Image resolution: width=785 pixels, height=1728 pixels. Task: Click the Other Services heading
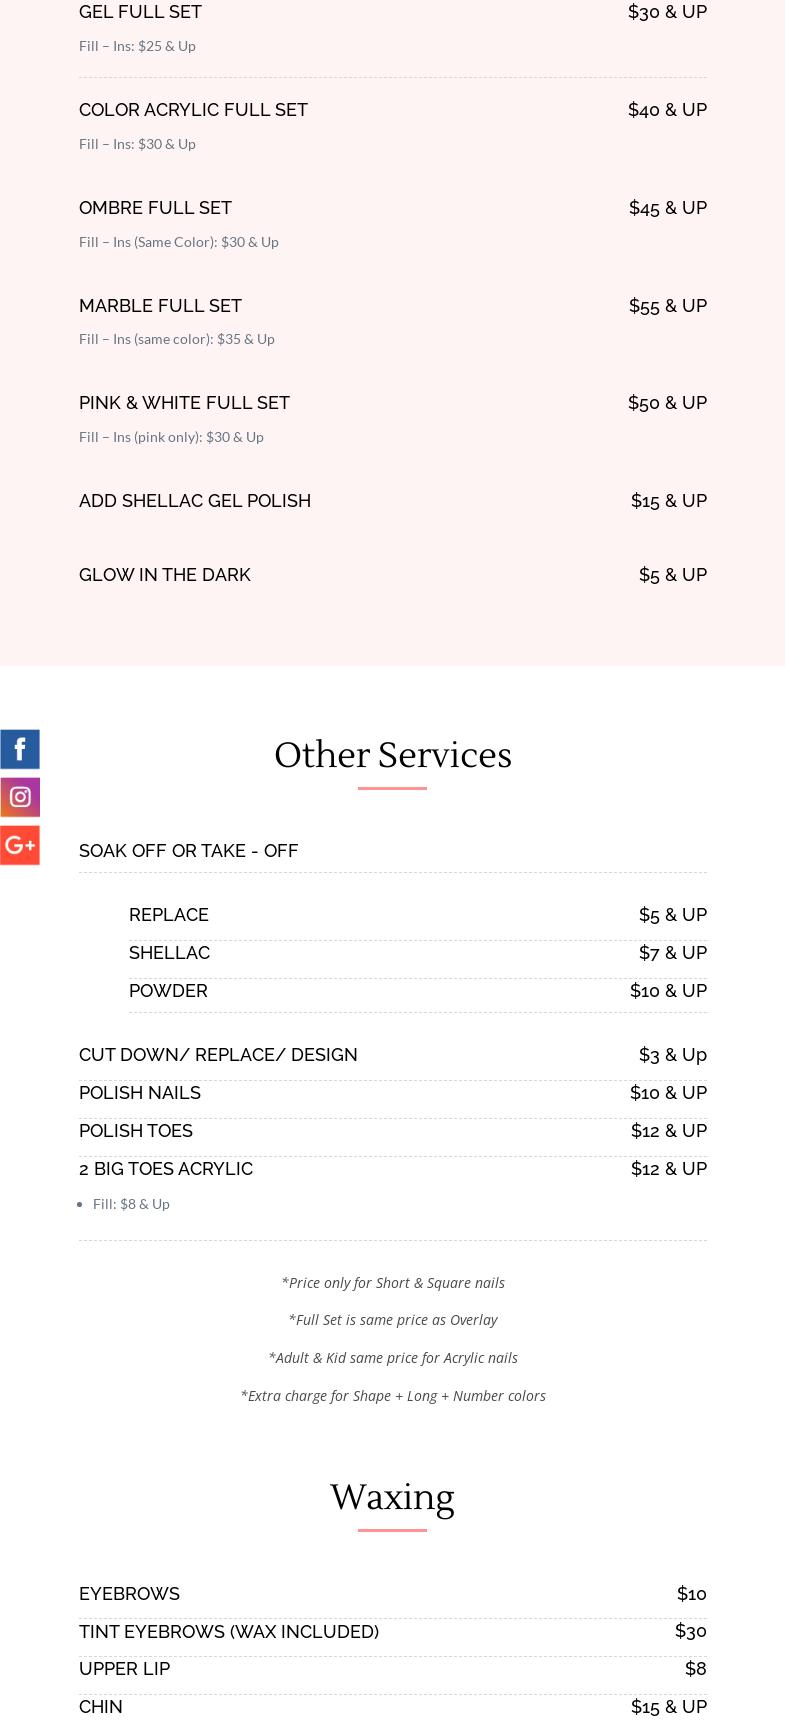[x=392, y=755]
